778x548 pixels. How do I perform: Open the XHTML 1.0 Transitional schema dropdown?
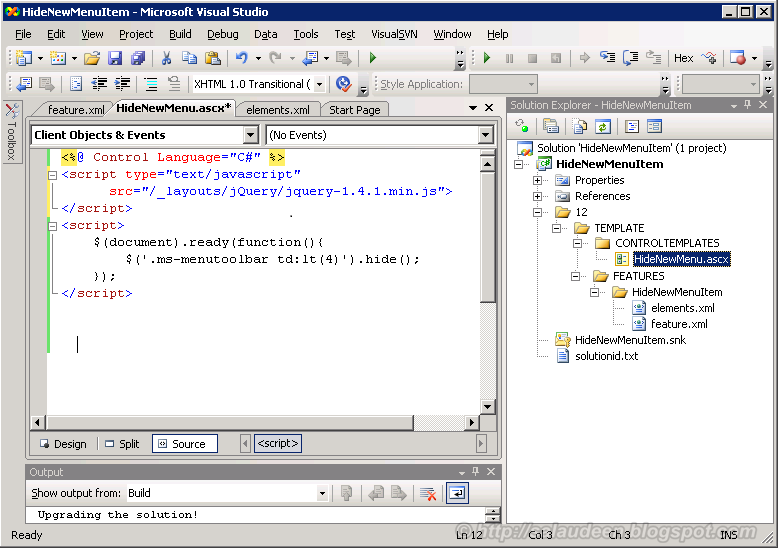click(320, 84)
